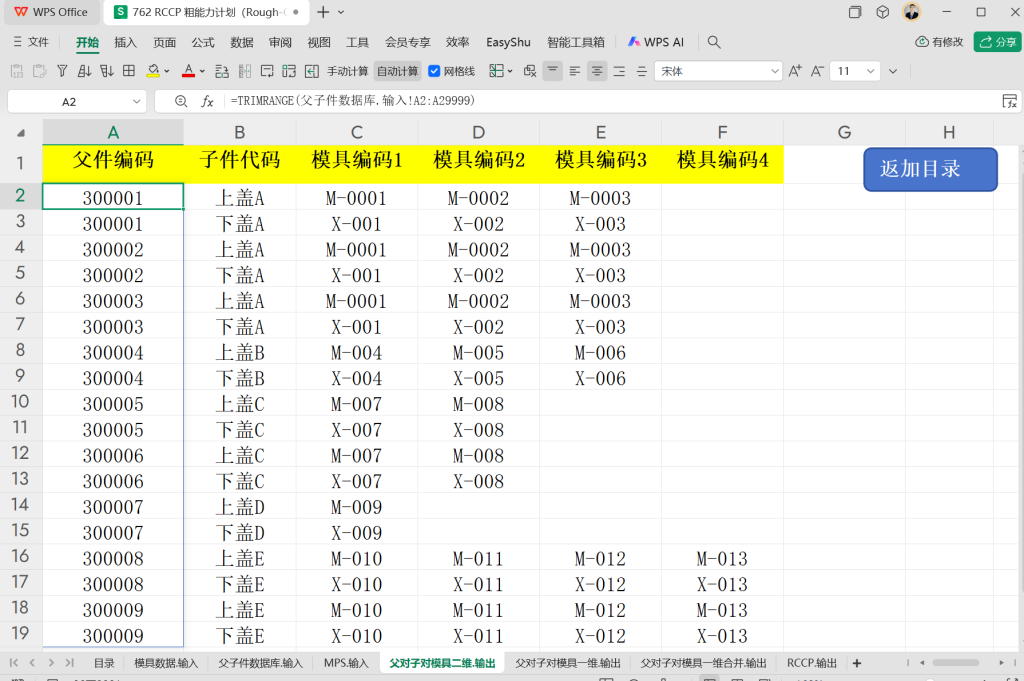The image size is (1024, 681).
Task: Open the fill color dropdown arrow
Action: pyautogui.click(x=167, y=71)
